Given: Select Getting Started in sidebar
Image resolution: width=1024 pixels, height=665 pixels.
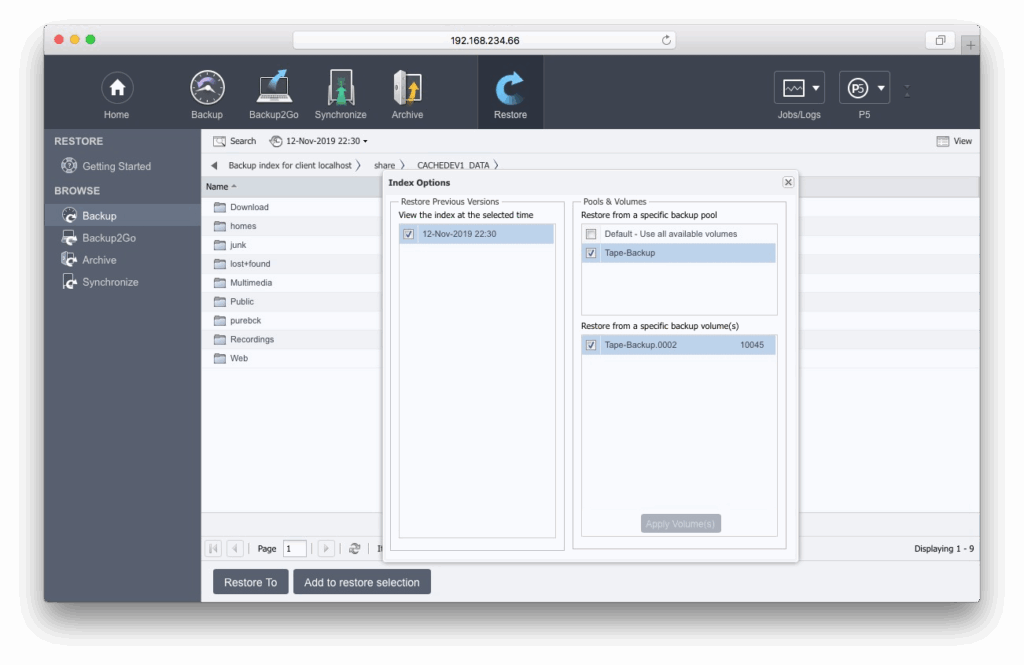Looking at the screenshot, I should click(x=116, y=166).
